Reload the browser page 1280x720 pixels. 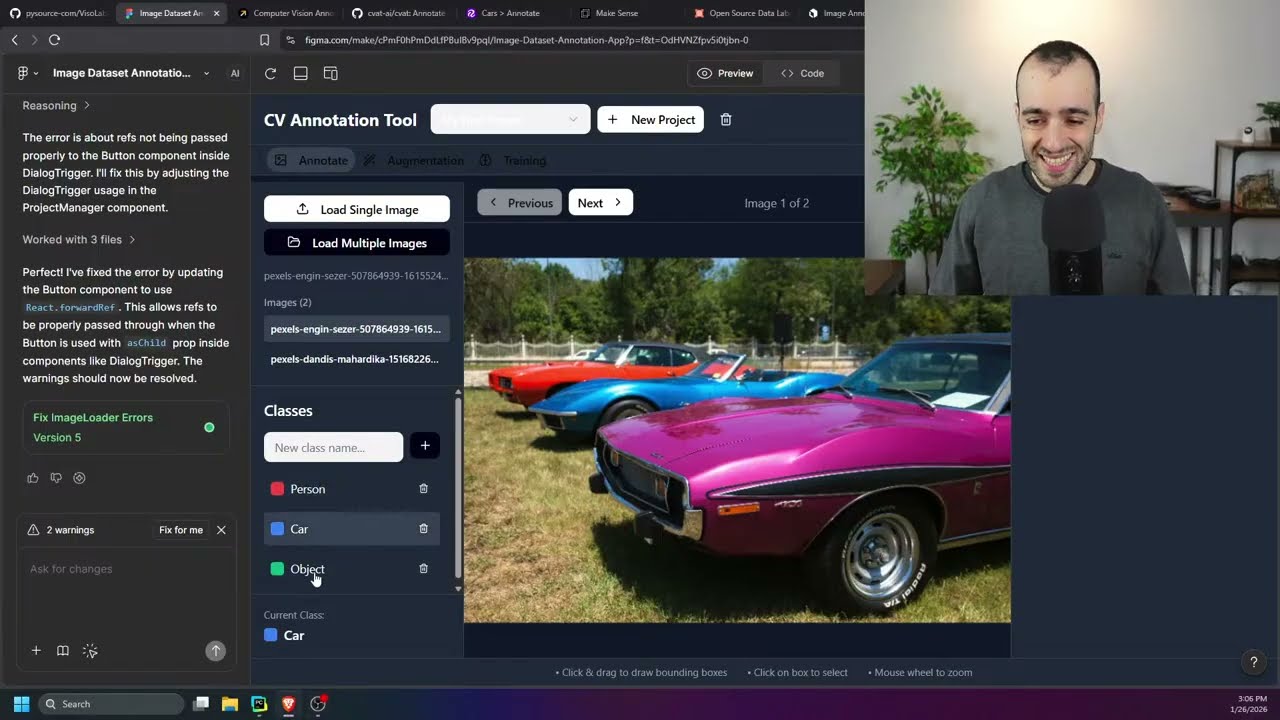[54, 40]
